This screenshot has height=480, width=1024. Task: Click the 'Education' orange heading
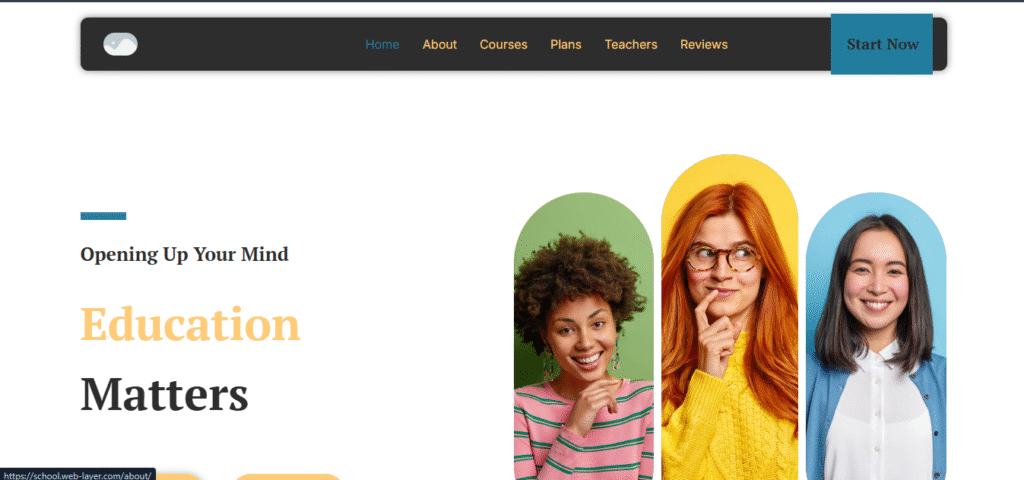pos(190,324)
